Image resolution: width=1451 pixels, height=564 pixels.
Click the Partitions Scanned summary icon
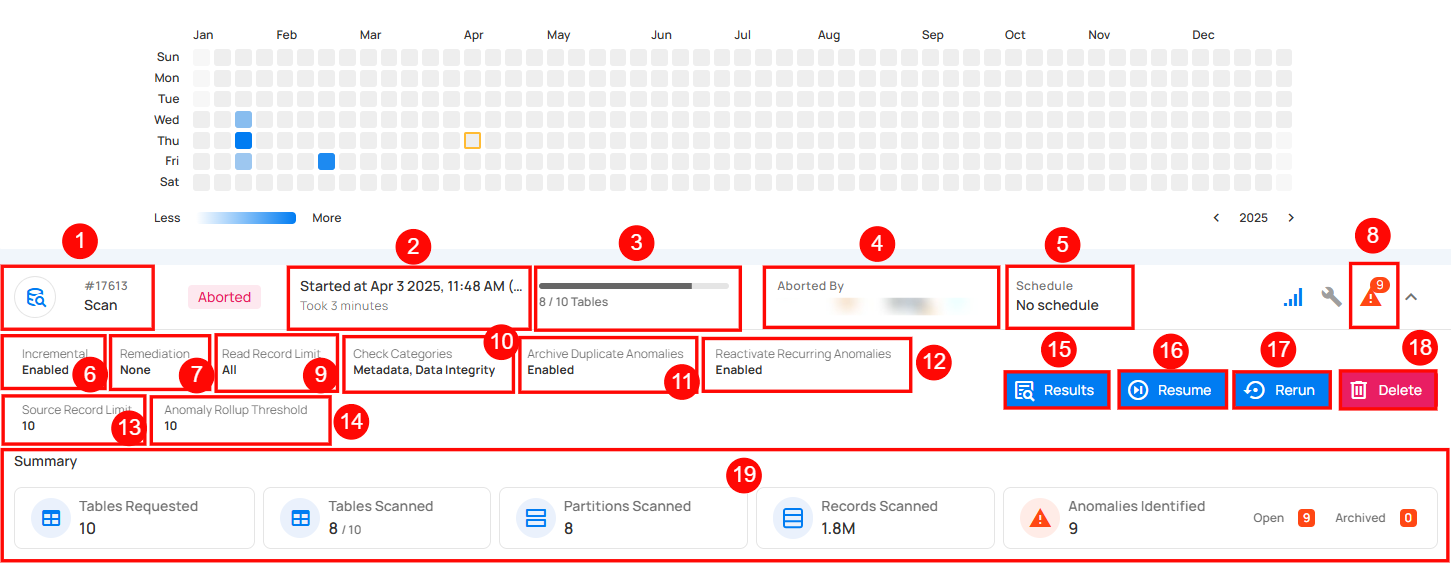(x=535, y=518)
